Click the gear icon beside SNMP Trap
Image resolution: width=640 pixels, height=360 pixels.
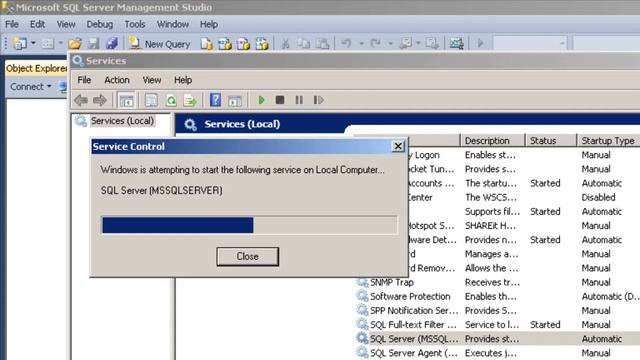pos(362,282)
